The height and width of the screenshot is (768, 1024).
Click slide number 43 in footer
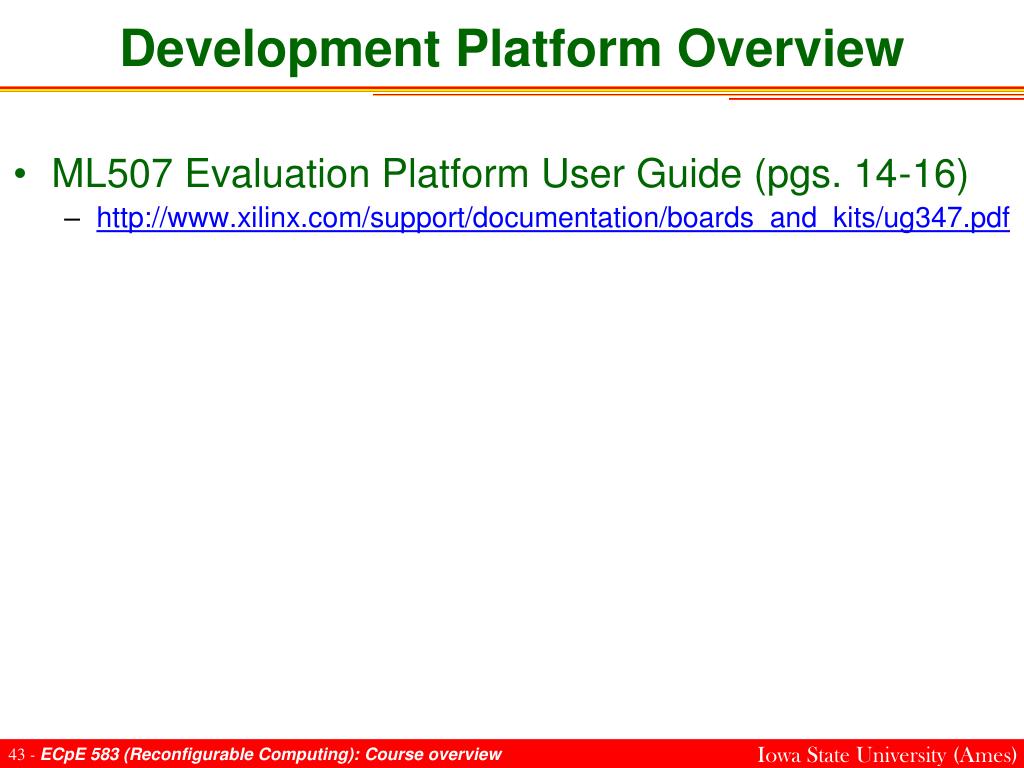pos(16,755)
